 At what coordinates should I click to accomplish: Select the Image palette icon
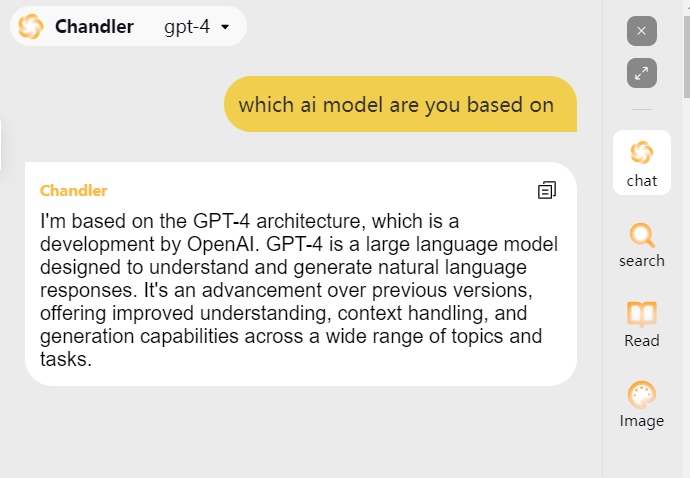(641, 395)
